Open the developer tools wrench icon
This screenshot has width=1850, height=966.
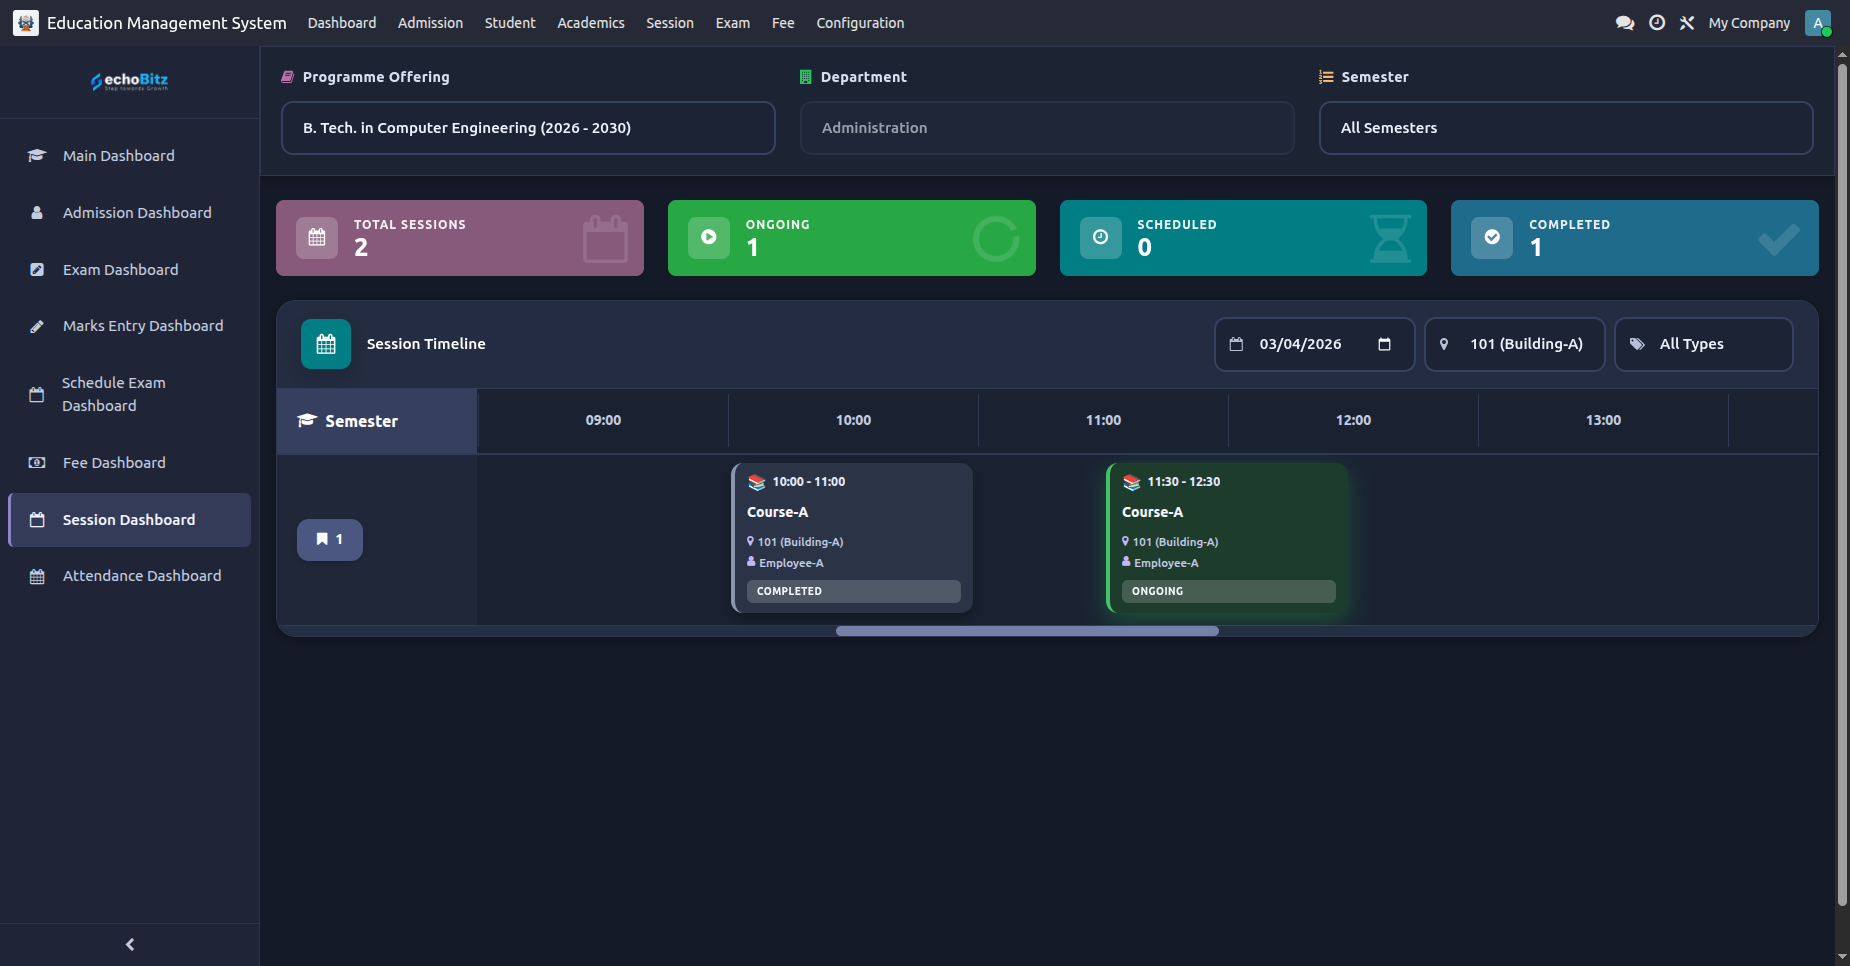coord(1687,23)
